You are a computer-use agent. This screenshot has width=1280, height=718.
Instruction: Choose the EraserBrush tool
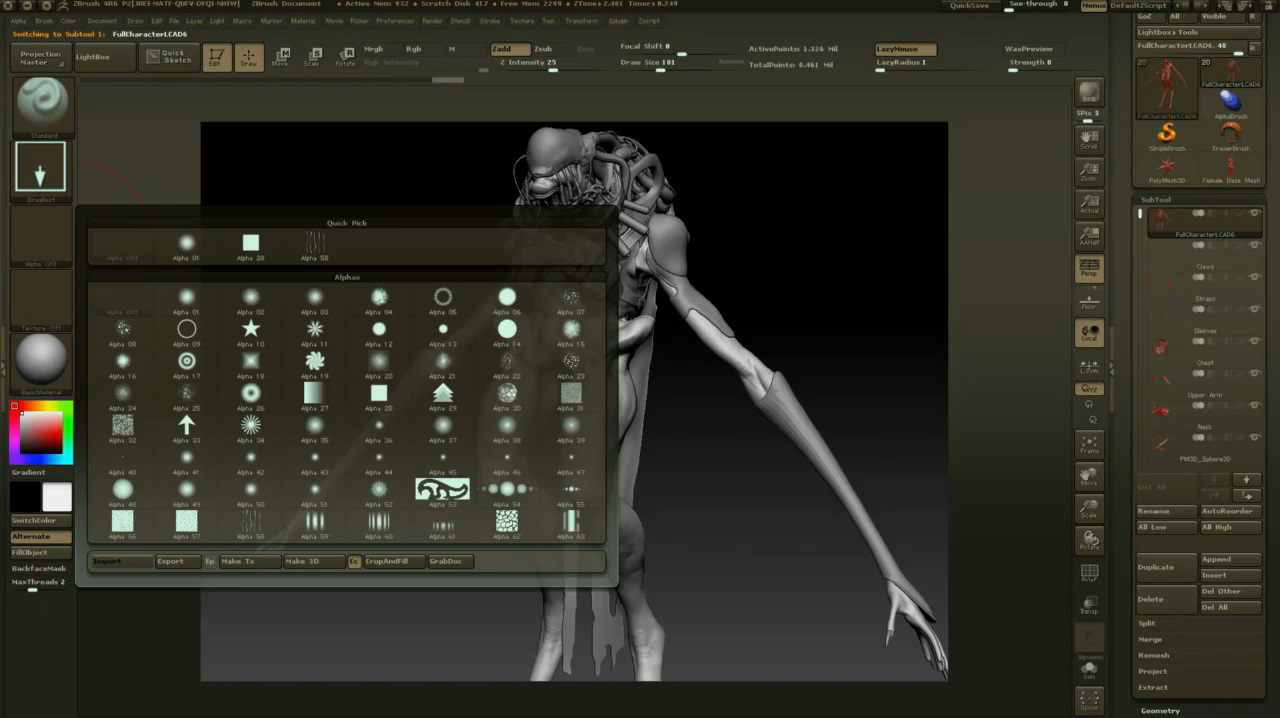click(x=1230, y=135)
